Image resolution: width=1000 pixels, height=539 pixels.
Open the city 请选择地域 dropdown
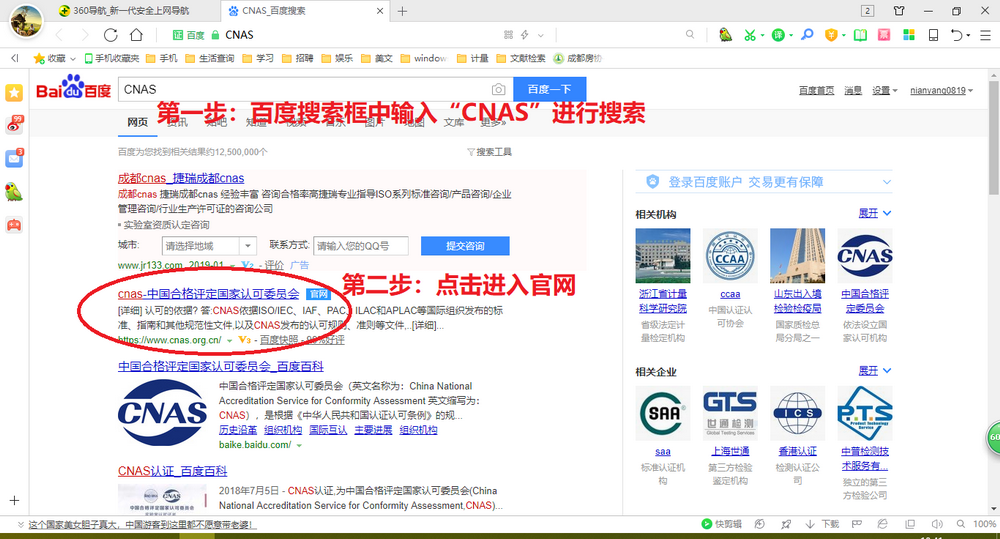point(209,246)
